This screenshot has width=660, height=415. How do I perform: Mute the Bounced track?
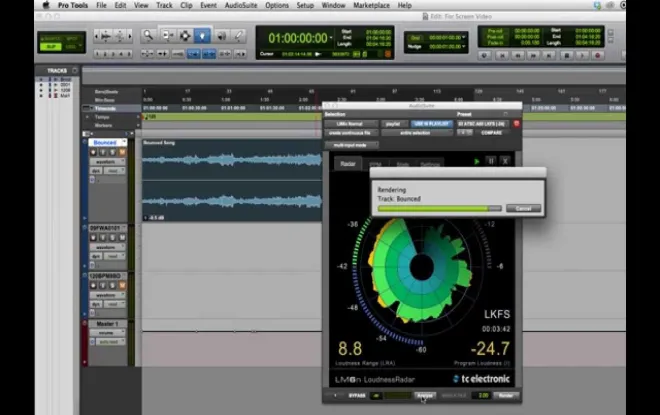point(122,152)
